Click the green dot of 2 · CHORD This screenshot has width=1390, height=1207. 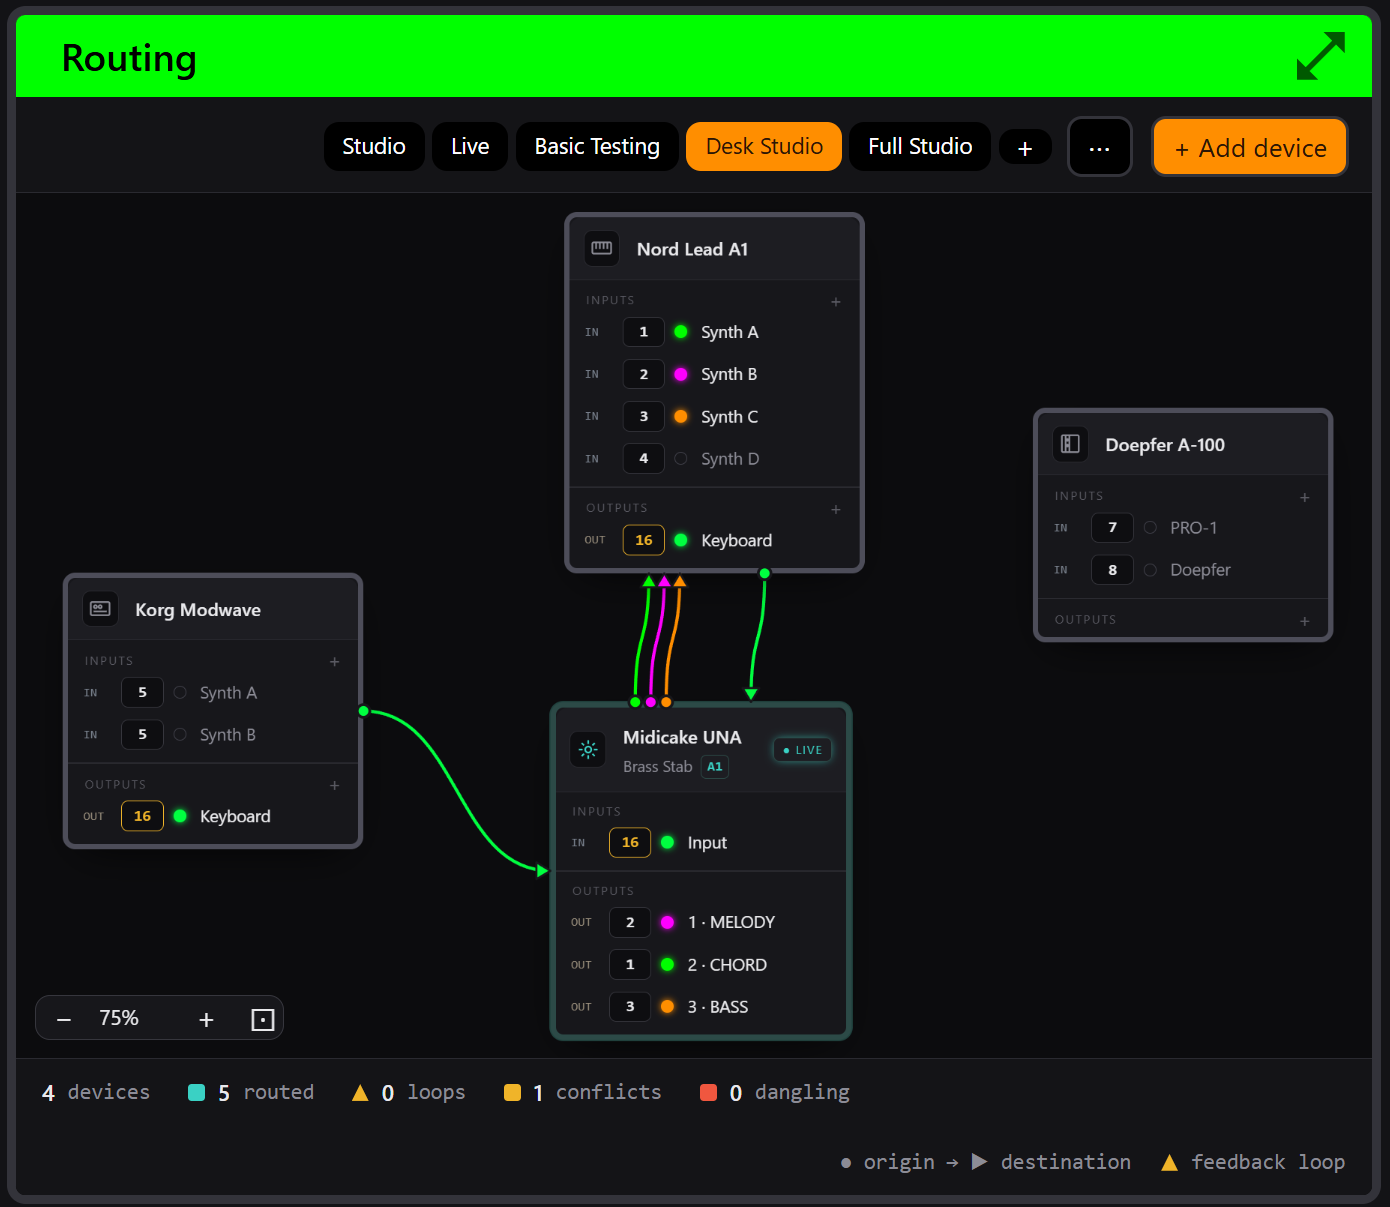667,964
